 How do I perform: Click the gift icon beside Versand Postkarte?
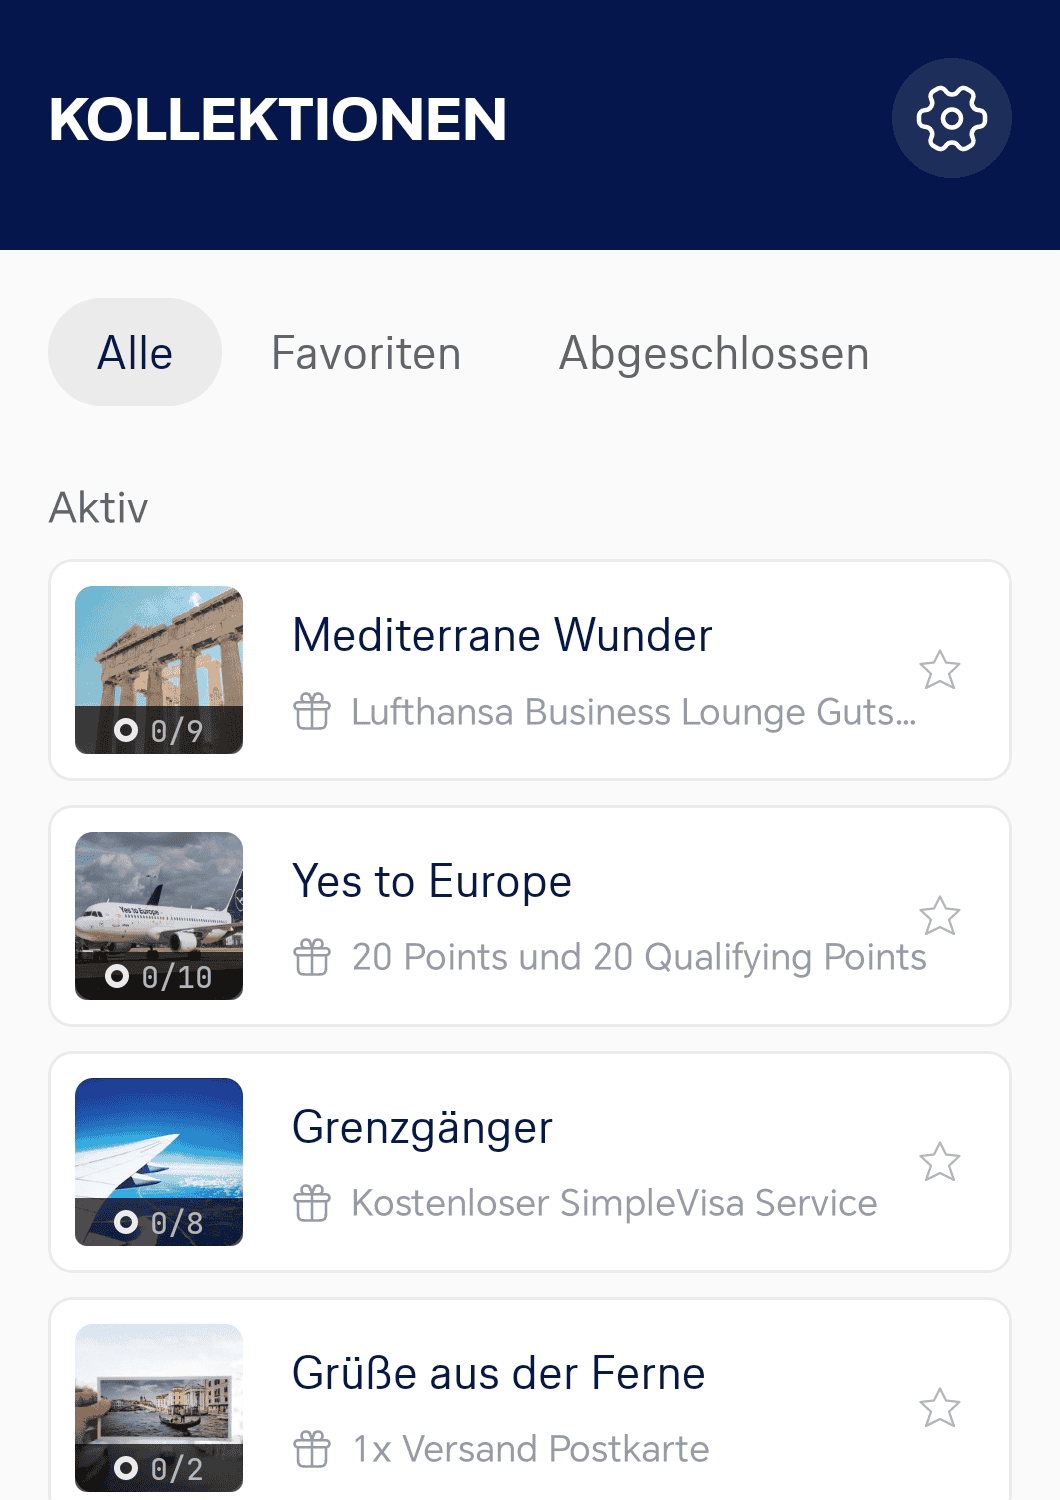[312, 1449]
